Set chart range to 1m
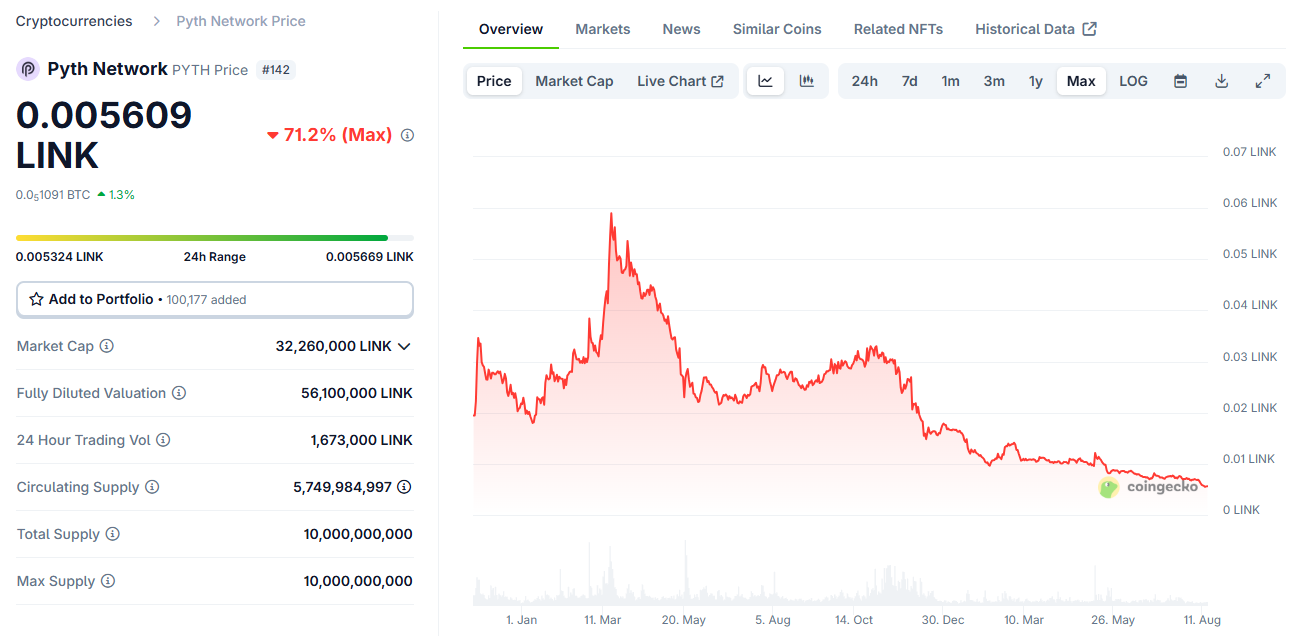 [x=950, y=81]
